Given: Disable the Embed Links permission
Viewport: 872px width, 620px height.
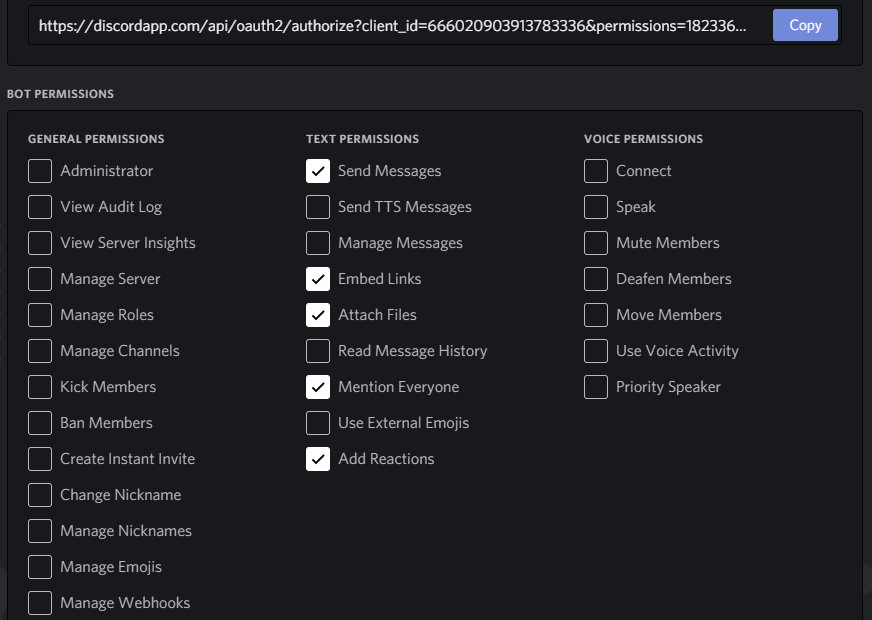Looking at the screenshot, I should [318, 279].
